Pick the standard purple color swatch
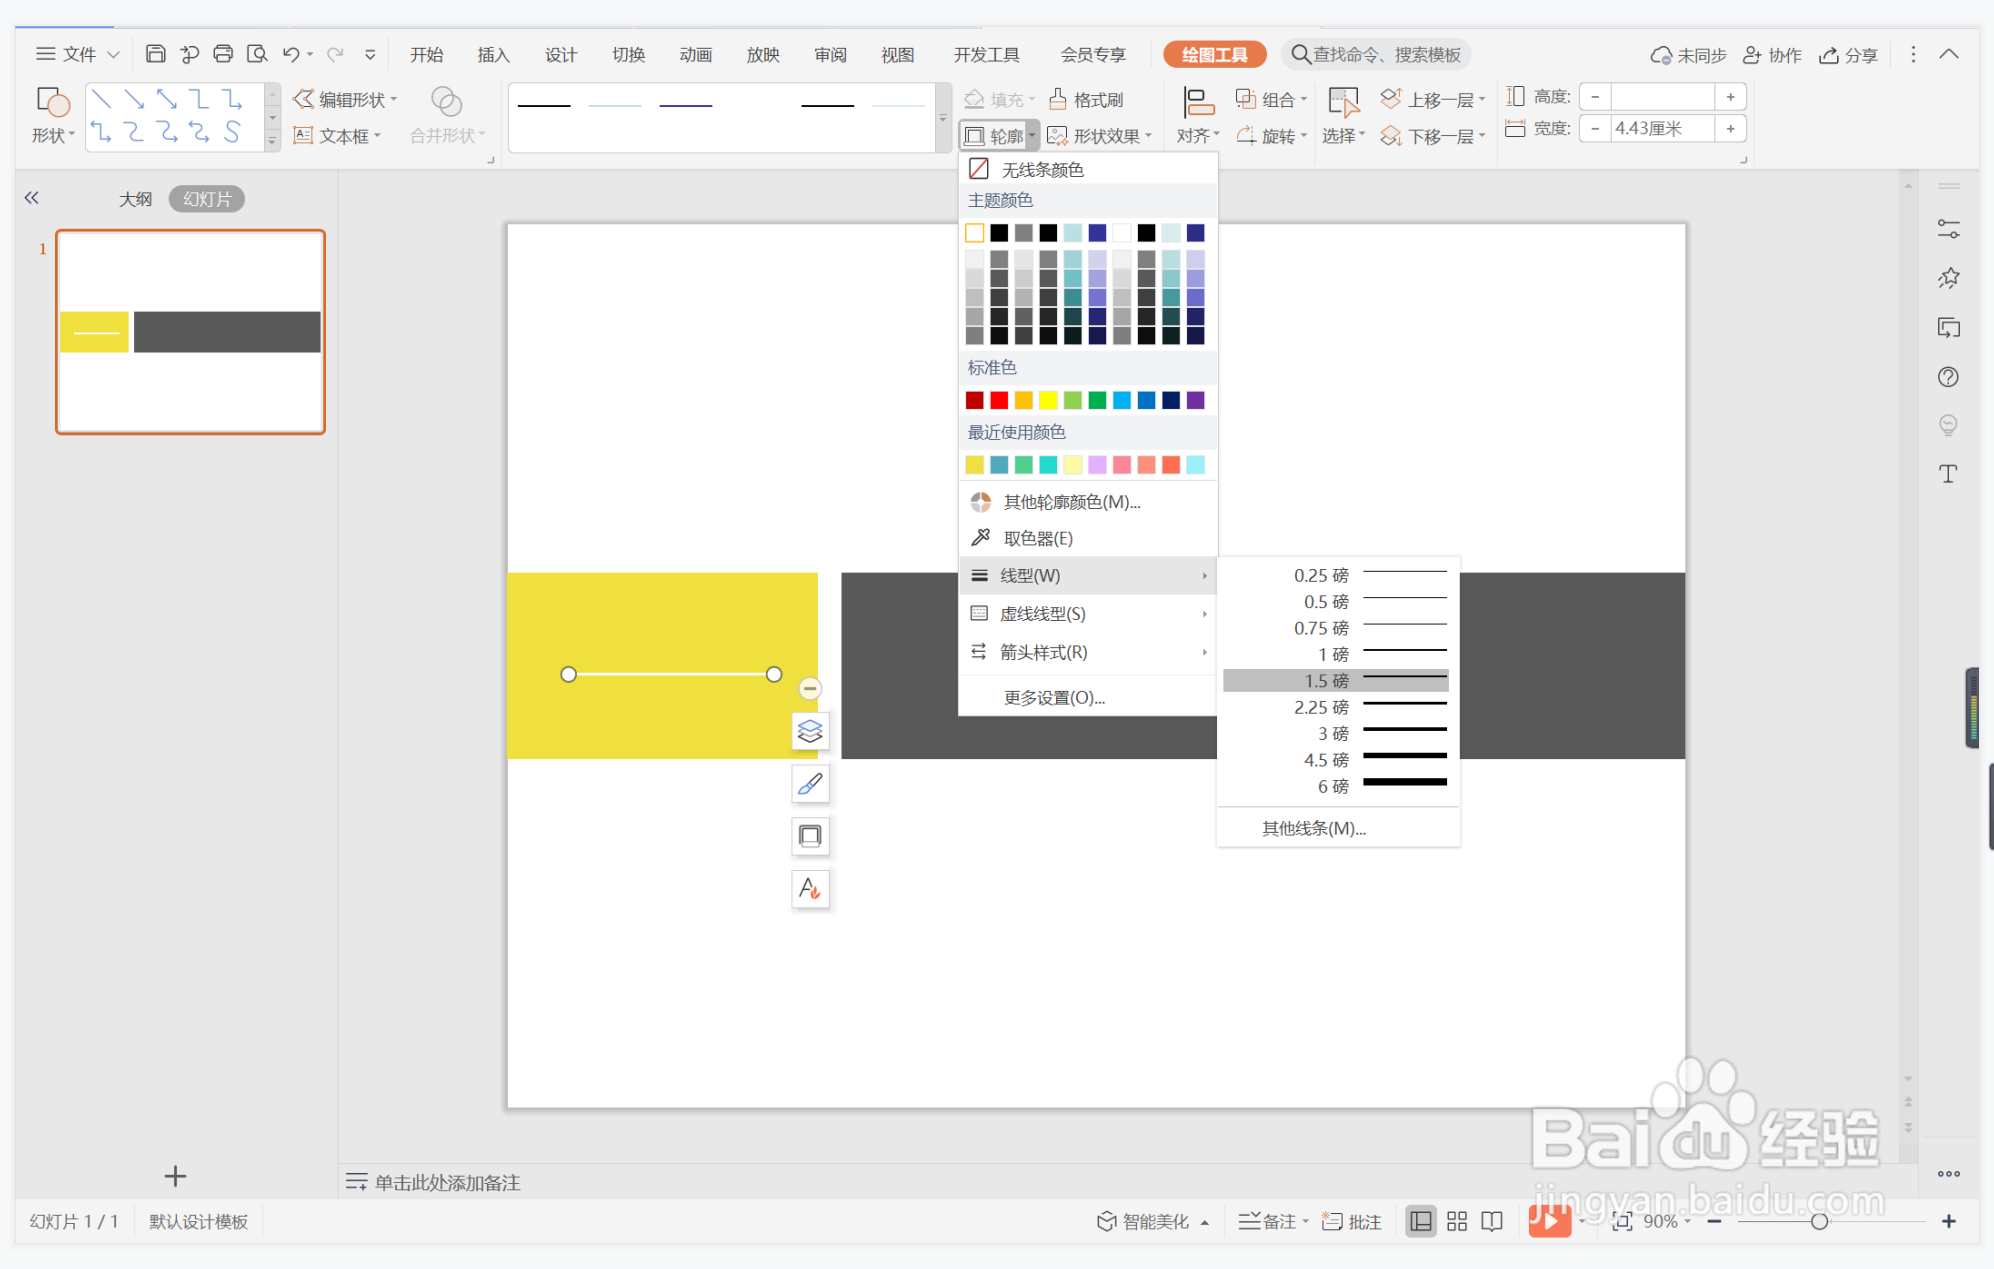The image size is (1994, 1269). [1195, 400]
